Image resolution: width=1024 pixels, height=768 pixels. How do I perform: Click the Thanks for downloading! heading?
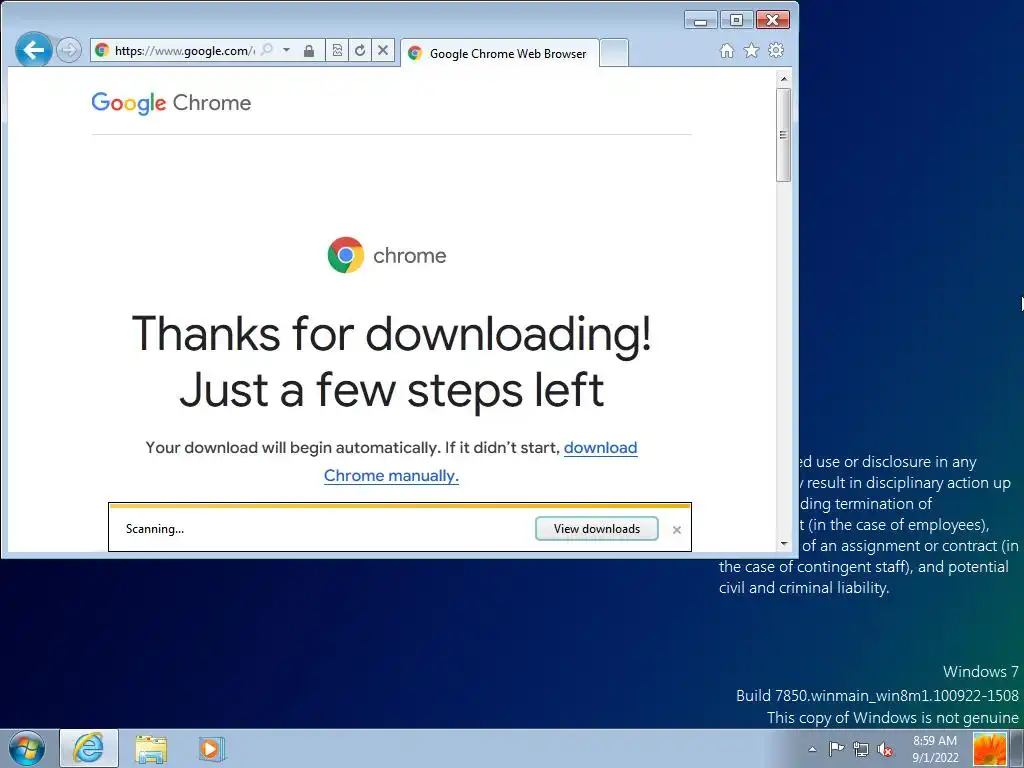[392, 333]
